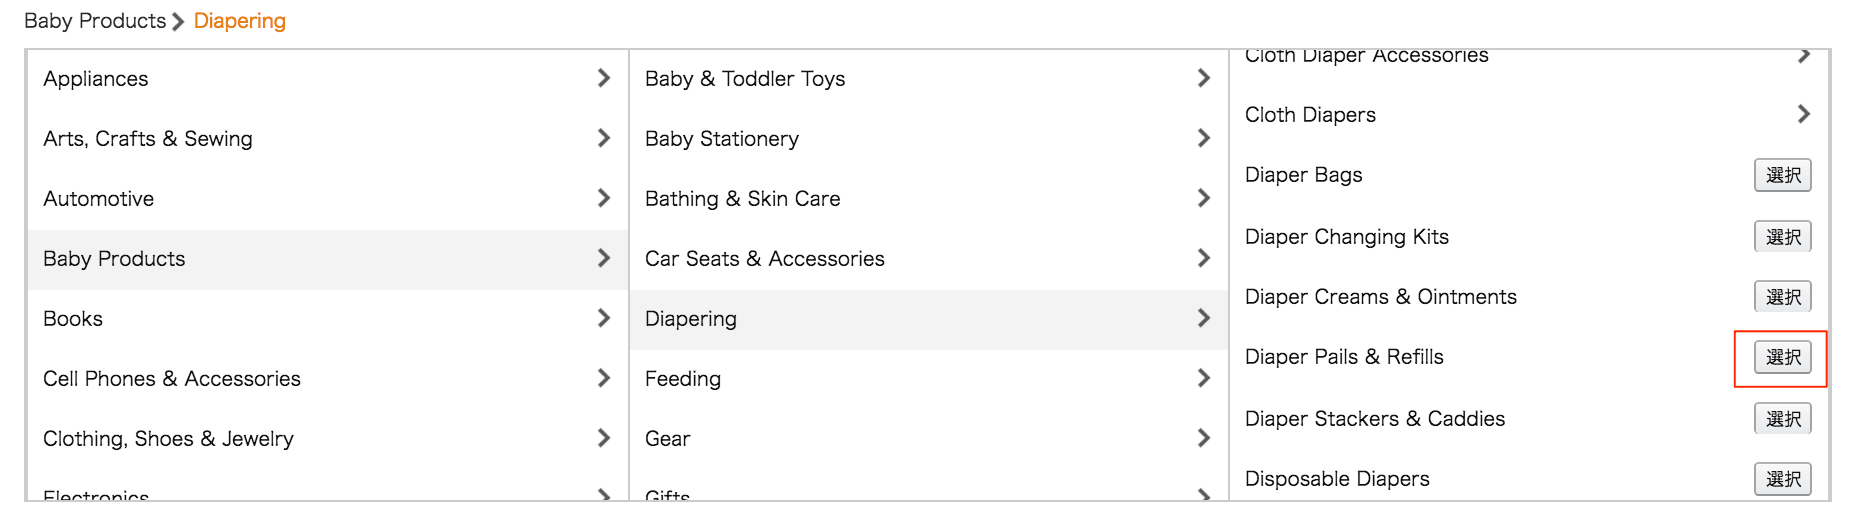
Task: Choose Diaper Creams & Ointments 選択 button
Action: (1782, 297)
